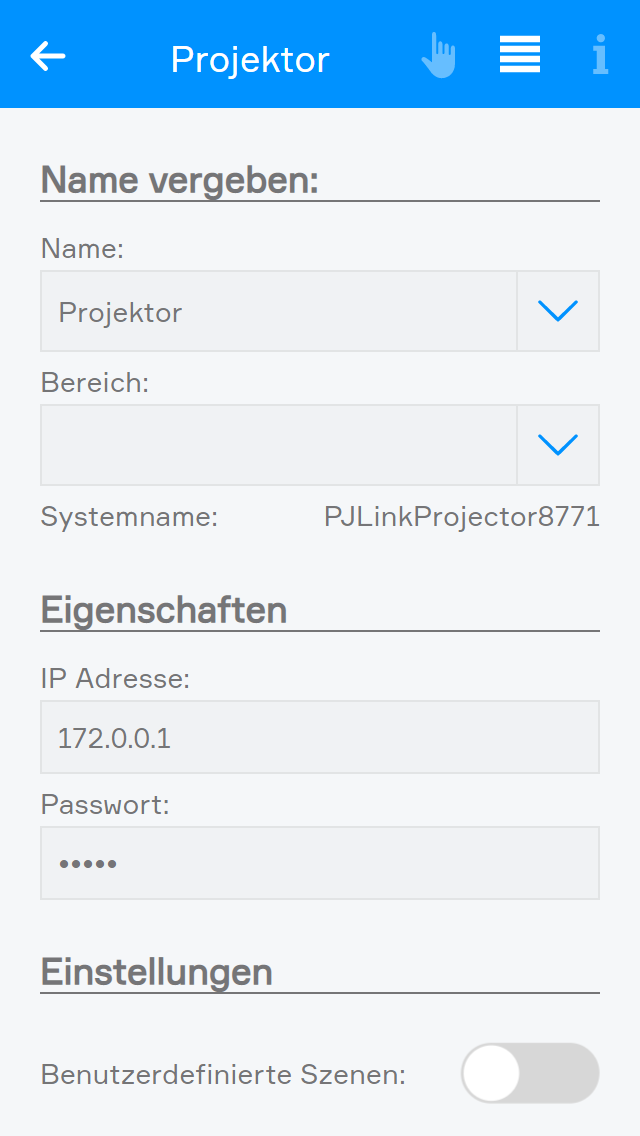
Task: Go back using the header arrow
Action: pos(48,56)
